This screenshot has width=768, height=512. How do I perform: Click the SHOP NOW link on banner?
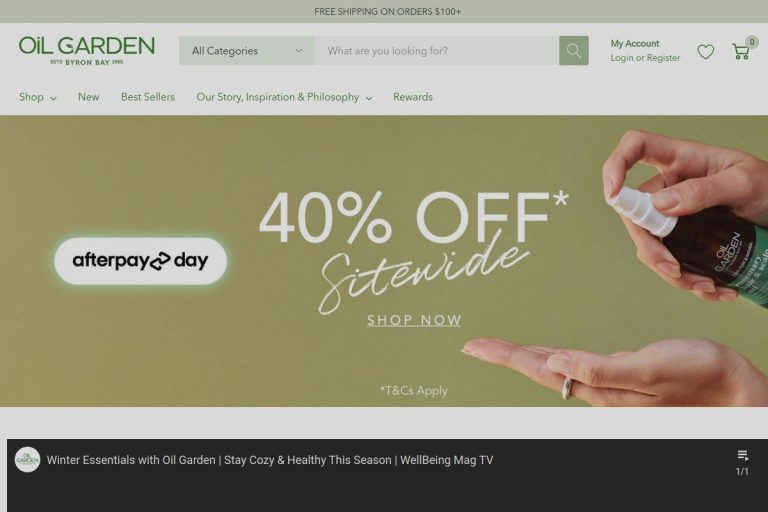click(x=414, y=320)
